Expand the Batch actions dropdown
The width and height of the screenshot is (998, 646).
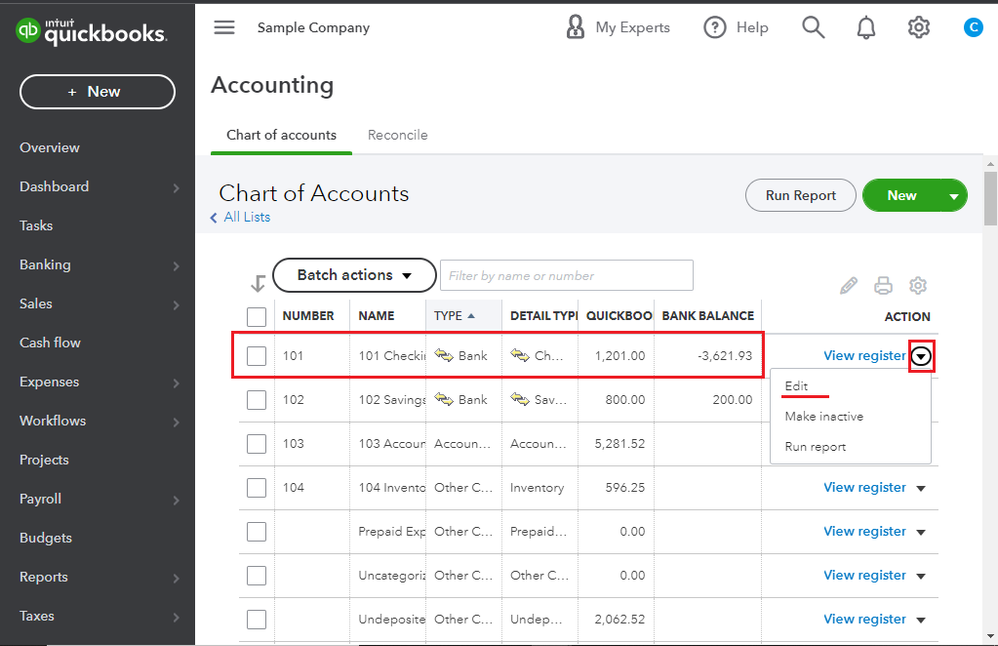[x=354, y=275]
